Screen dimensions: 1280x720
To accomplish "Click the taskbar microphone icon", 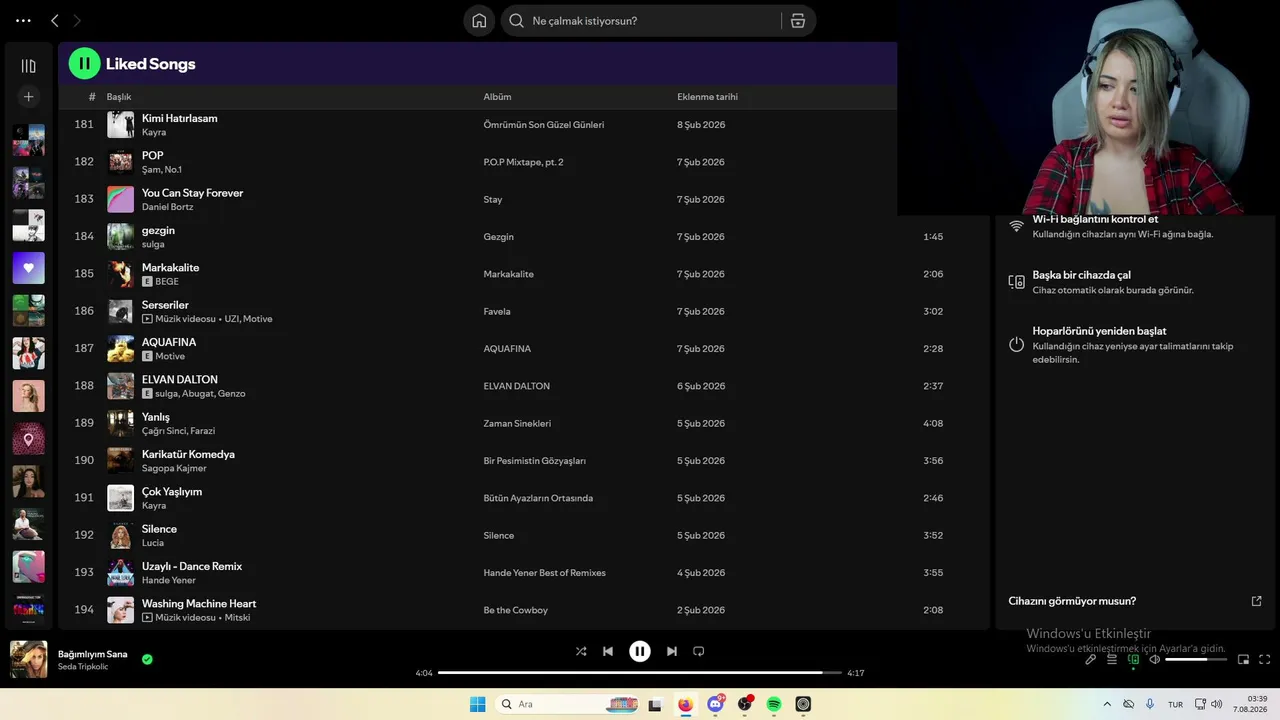I will (1150, 704).
